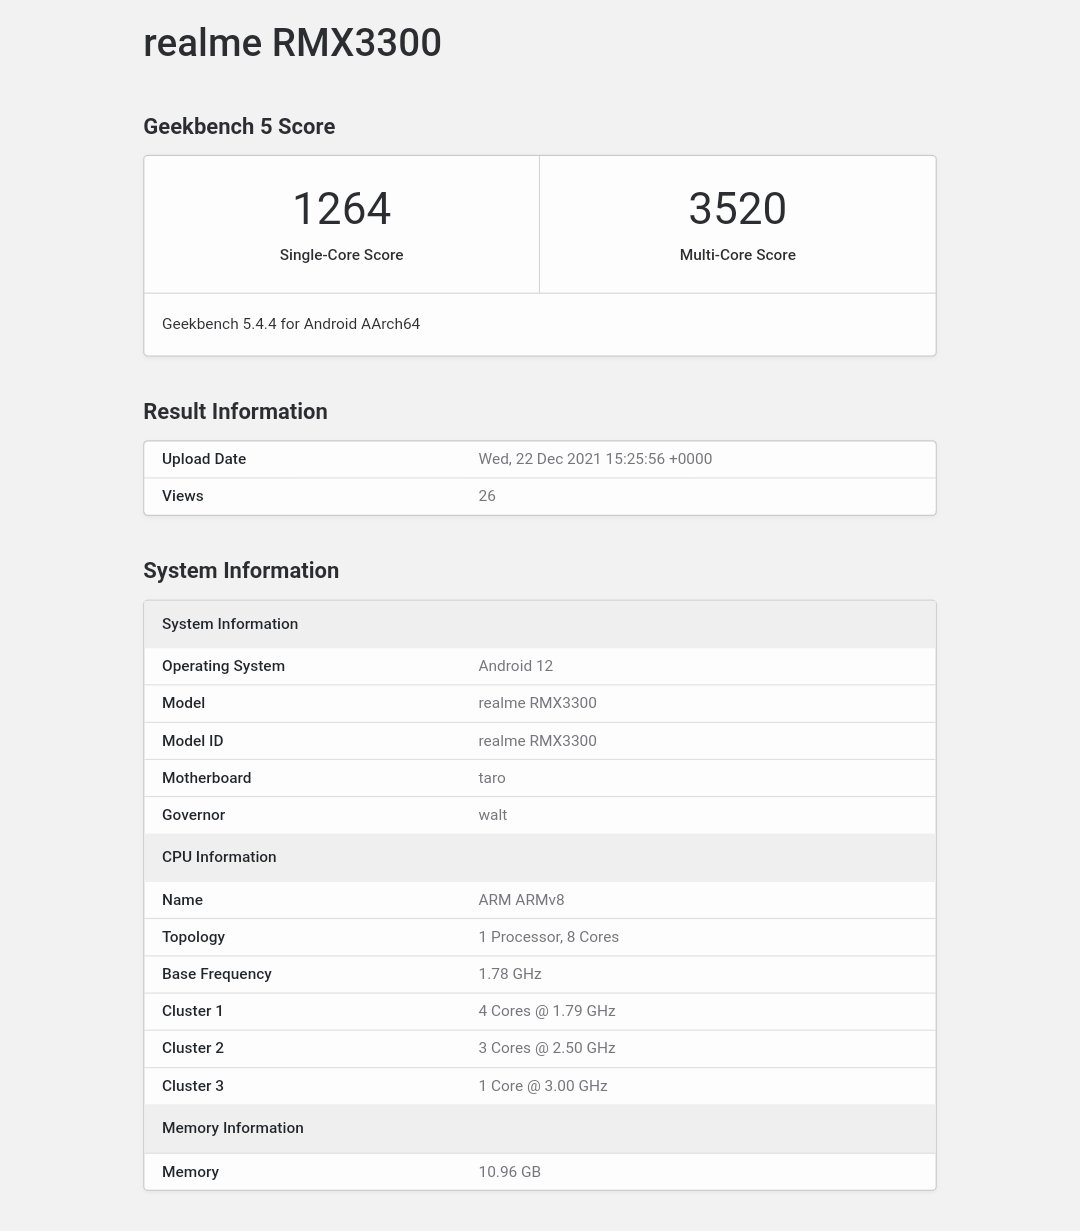
Task: Select the governor value walt
Action: [493, 815]
